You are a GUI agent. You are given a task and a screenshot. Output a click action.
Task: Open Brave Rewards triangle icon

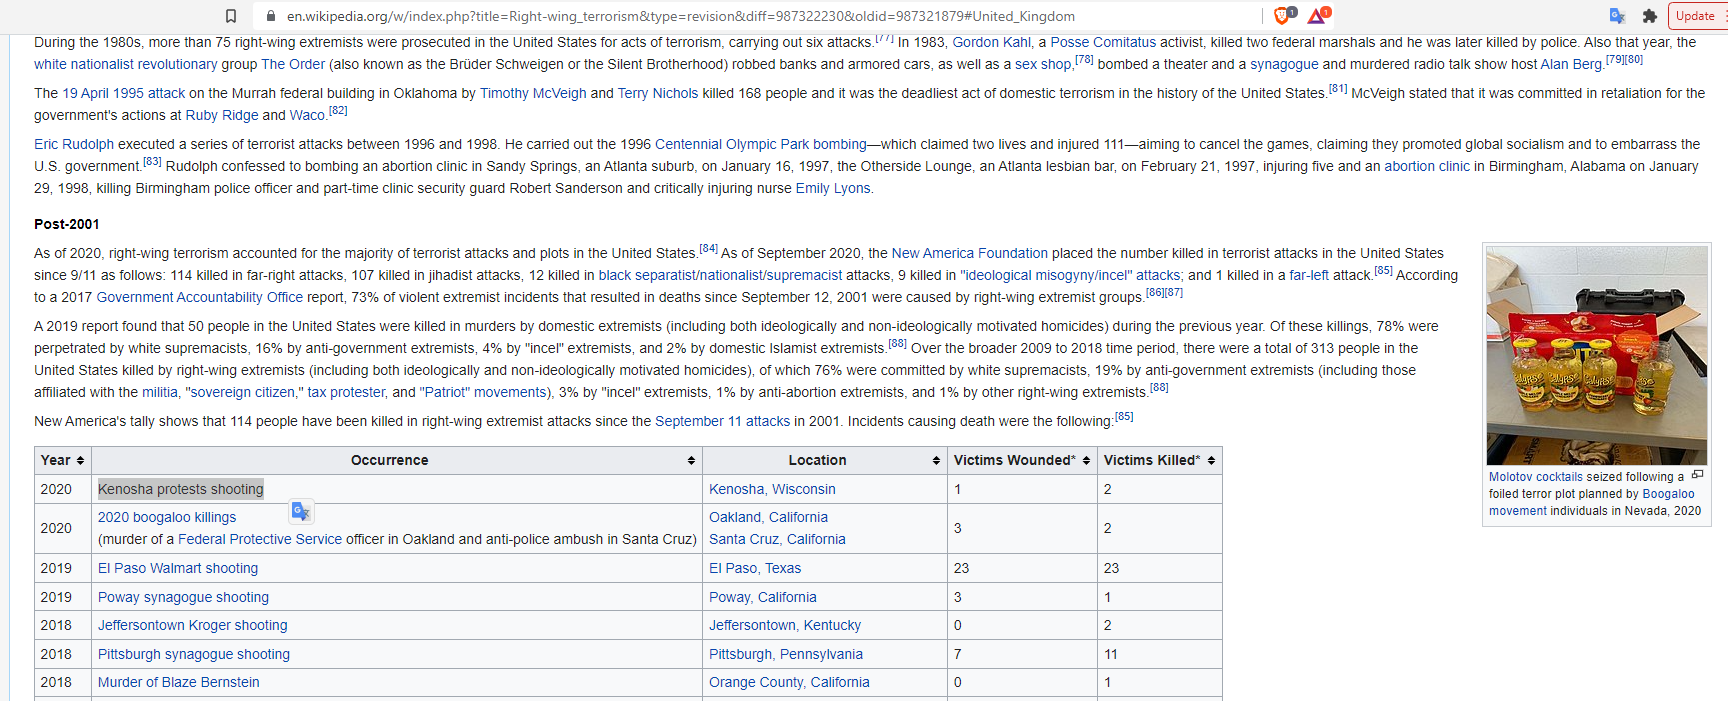[1318, 15]
